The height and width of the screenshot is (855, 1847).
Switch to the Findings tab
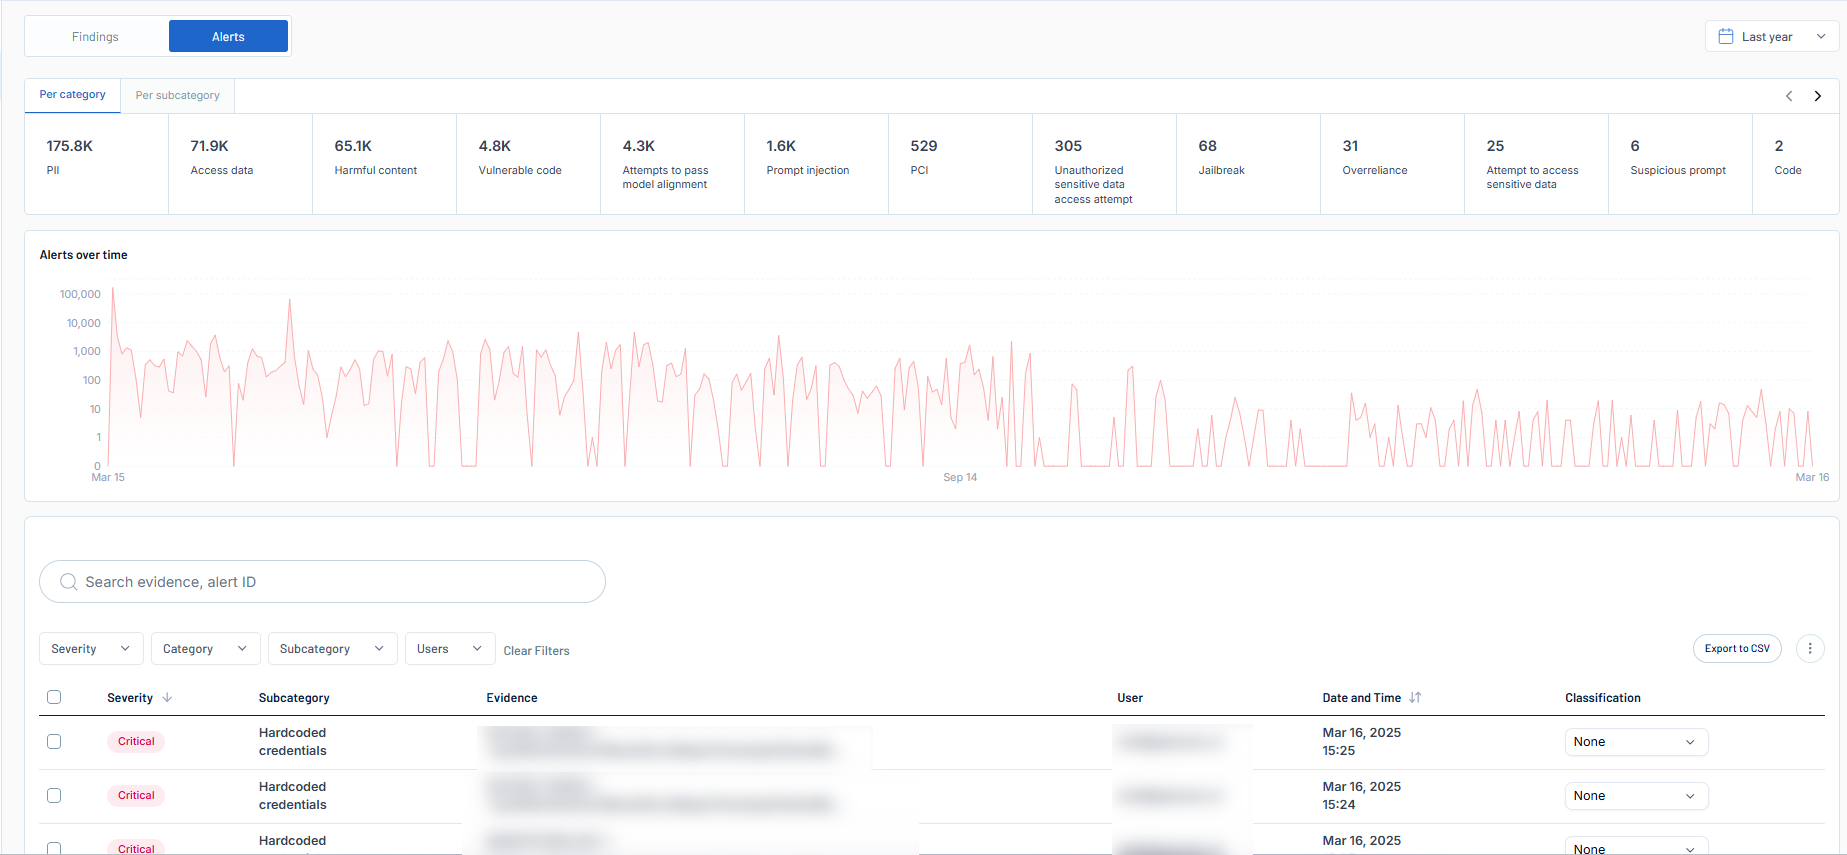[96, 37]
